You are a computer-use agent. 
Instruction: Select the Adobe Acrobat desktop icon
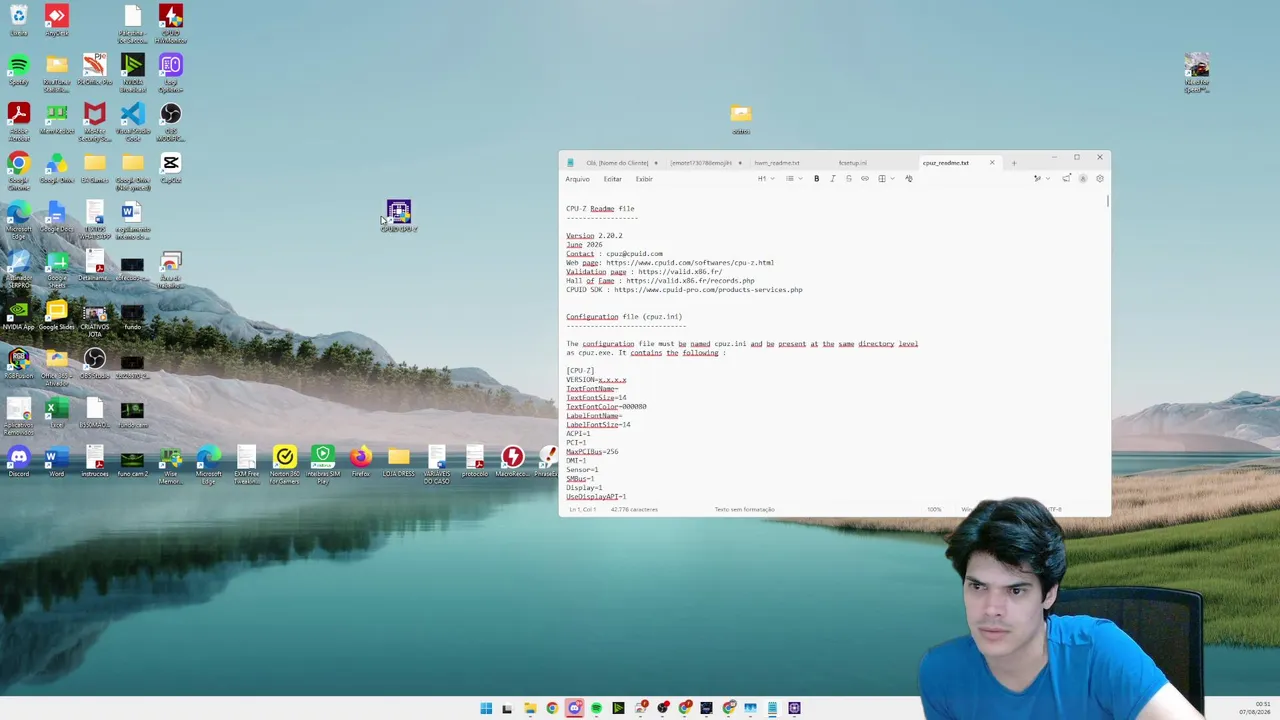click(19, 121)
